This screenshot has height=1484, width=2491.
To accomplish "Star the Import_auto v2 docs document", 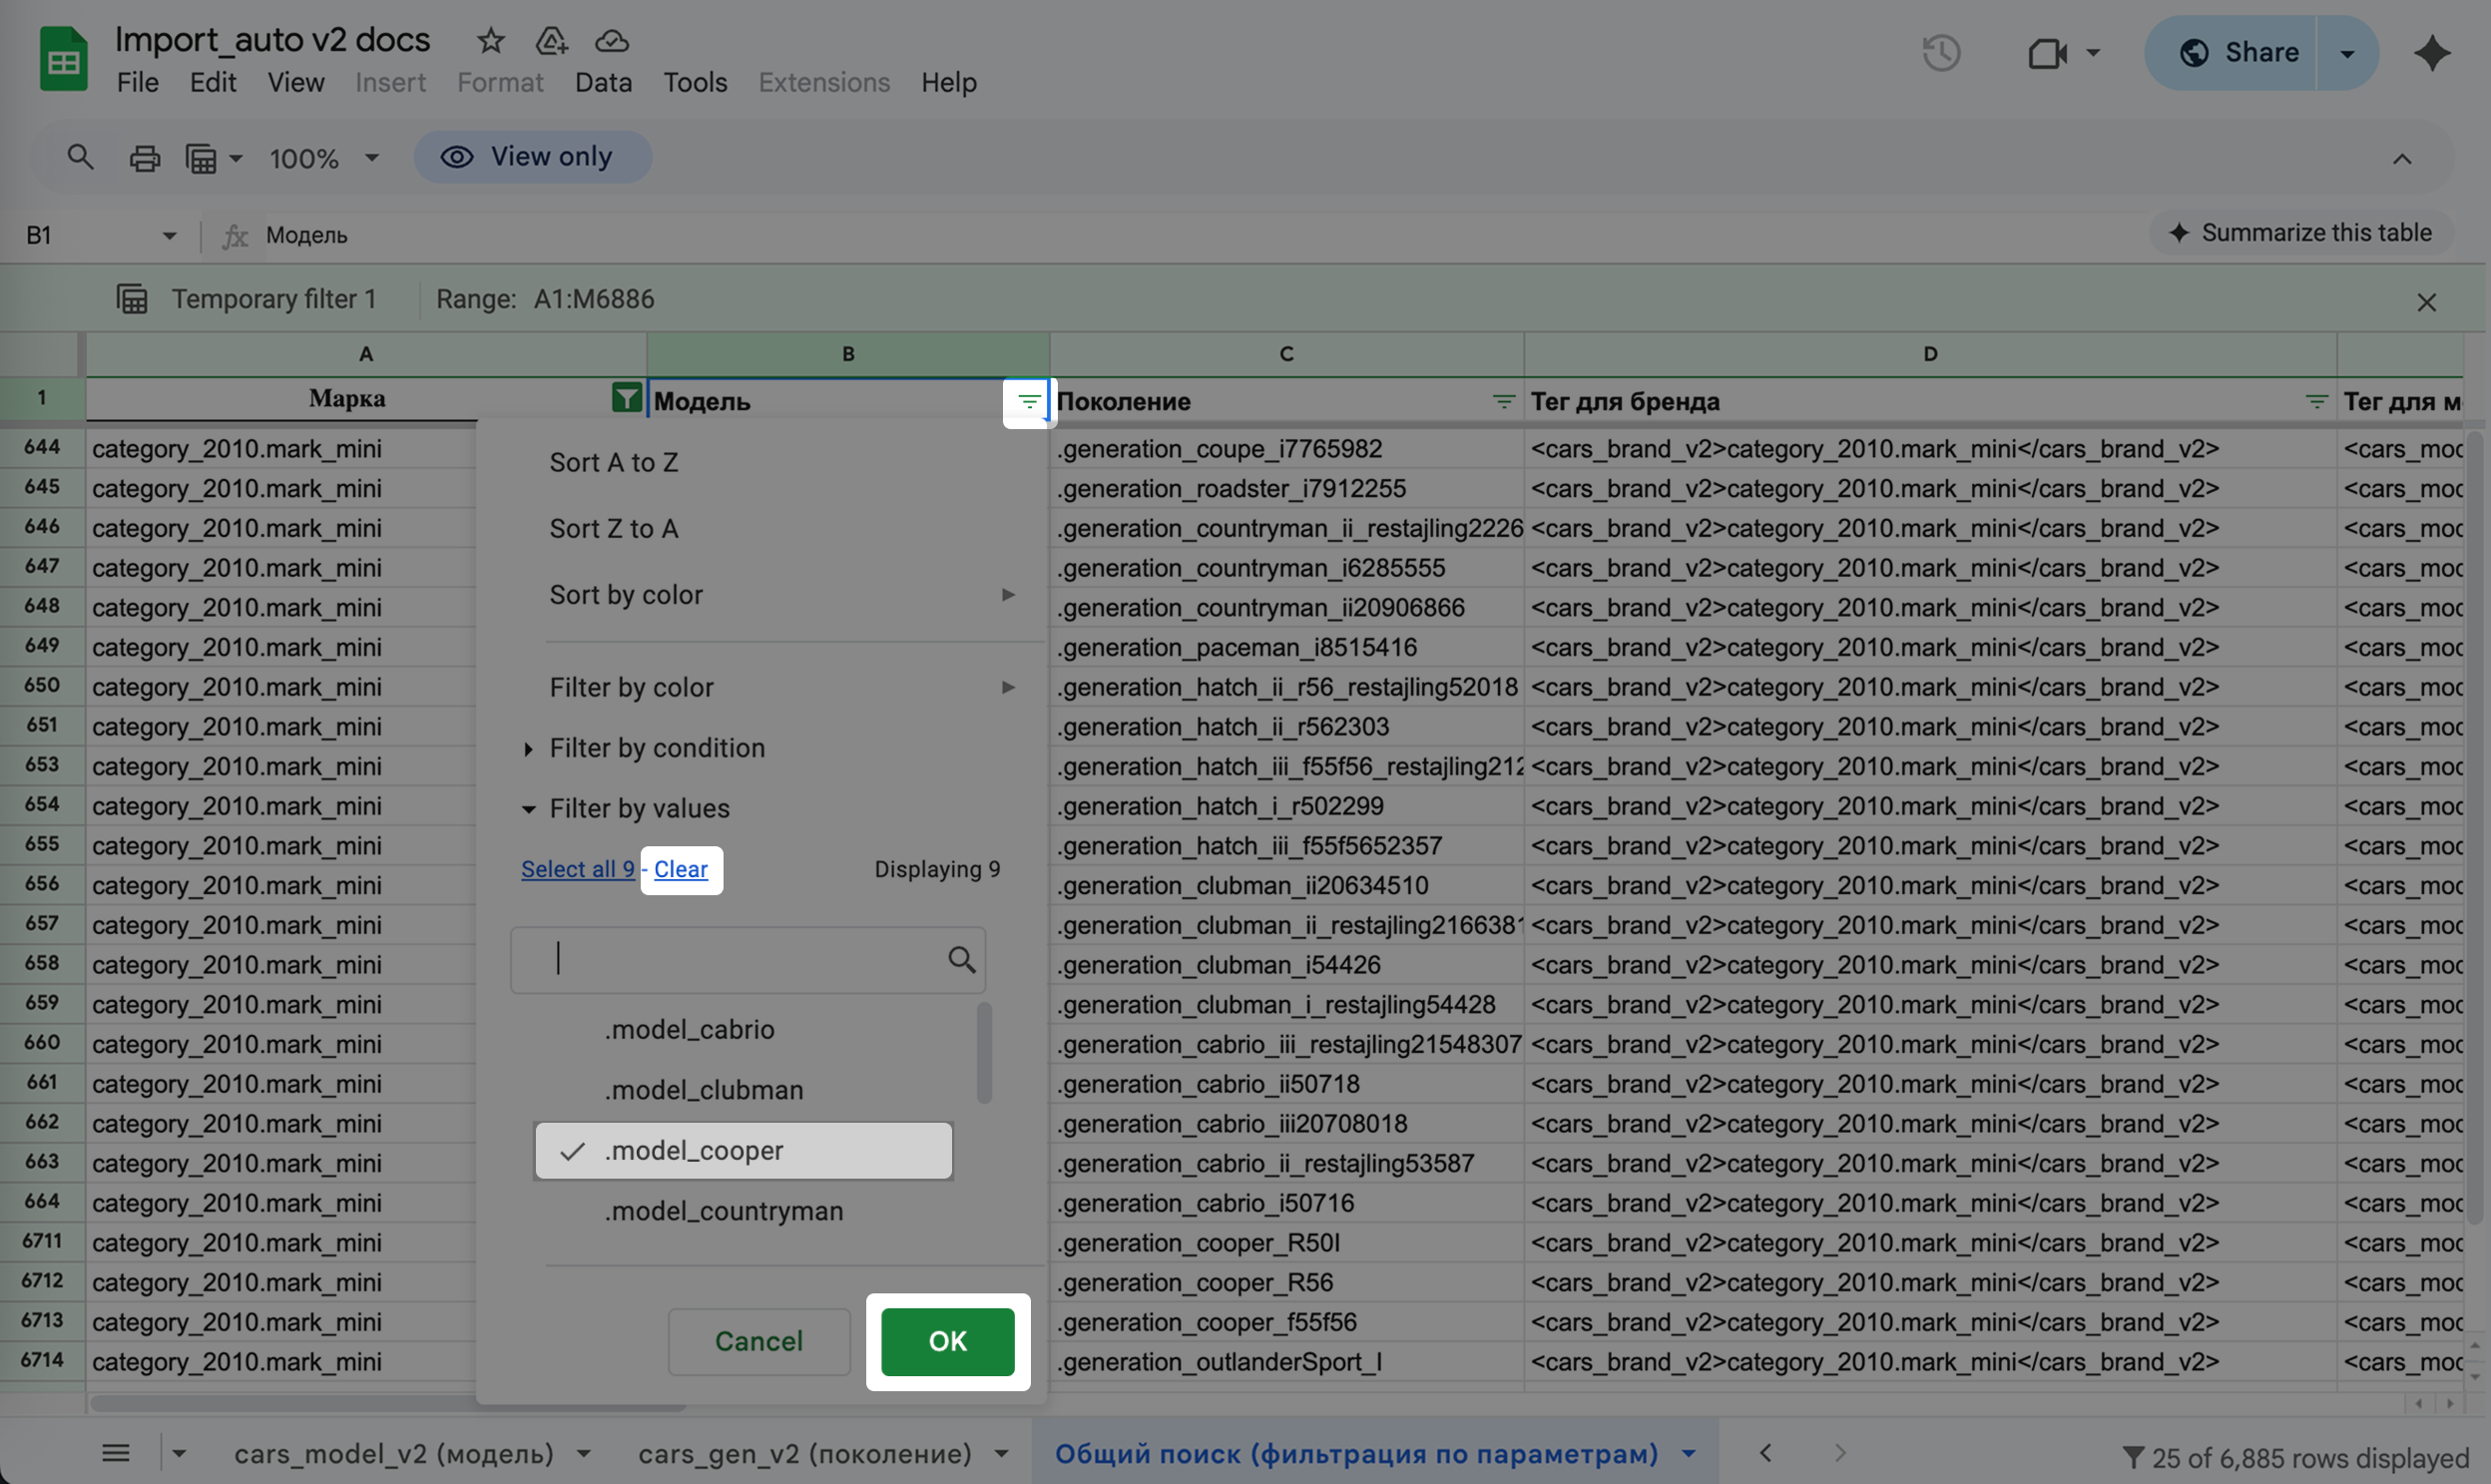I will coord(490,41).
